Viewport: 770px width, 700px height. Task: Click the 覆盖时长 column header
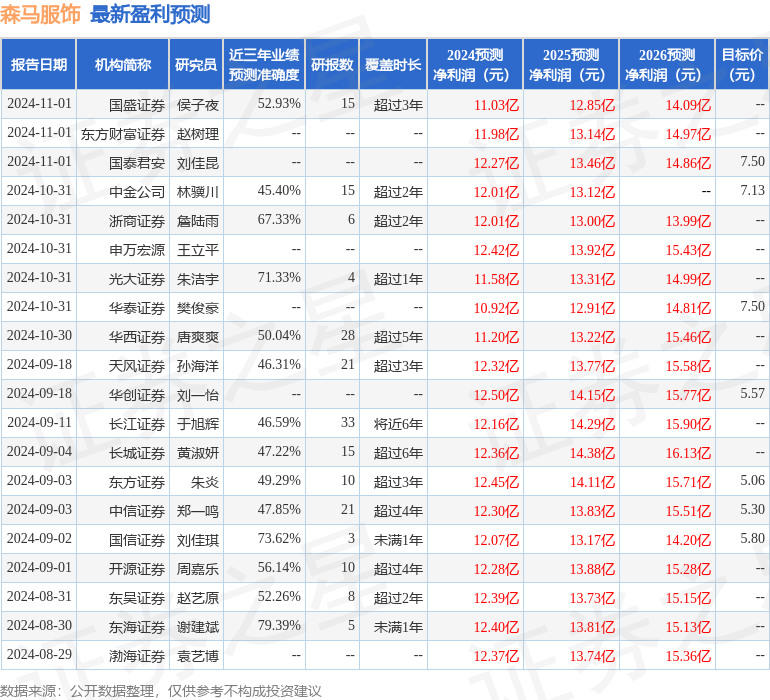(393, 64)
